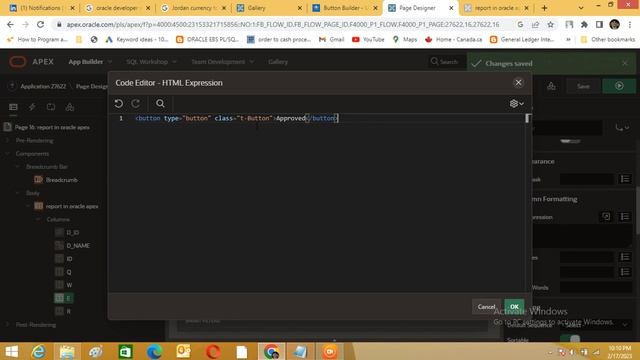Collapse the Breadcrumb Bar node
This screenshot has width=640, height=360.
18,167
